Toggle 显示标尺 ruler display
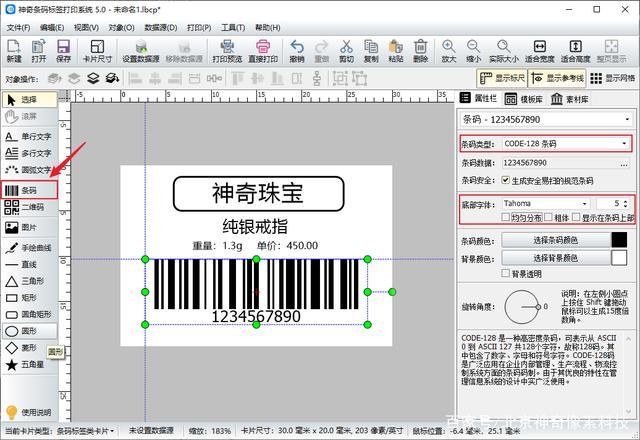The height and width of the screenshot is (440, 640). pyautogui.click(x=502, y=78)
